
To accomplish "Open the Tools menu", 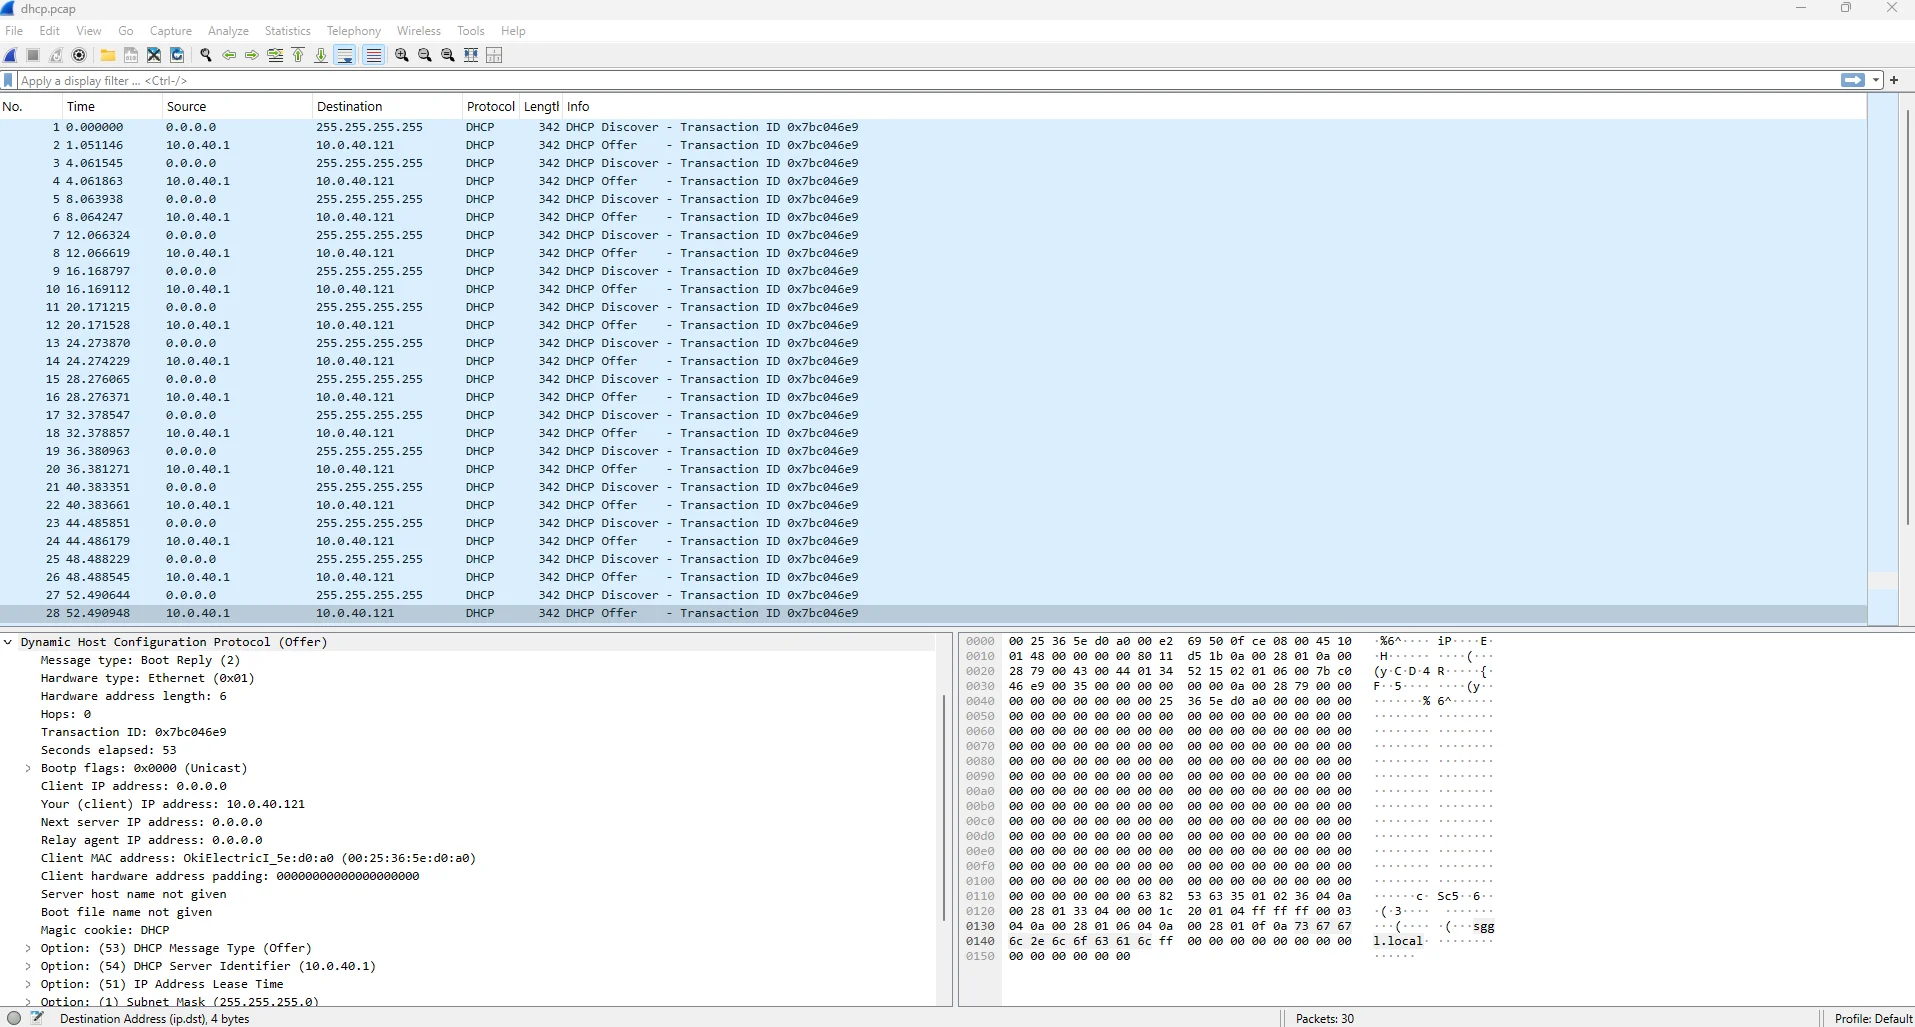I will 471,31.
